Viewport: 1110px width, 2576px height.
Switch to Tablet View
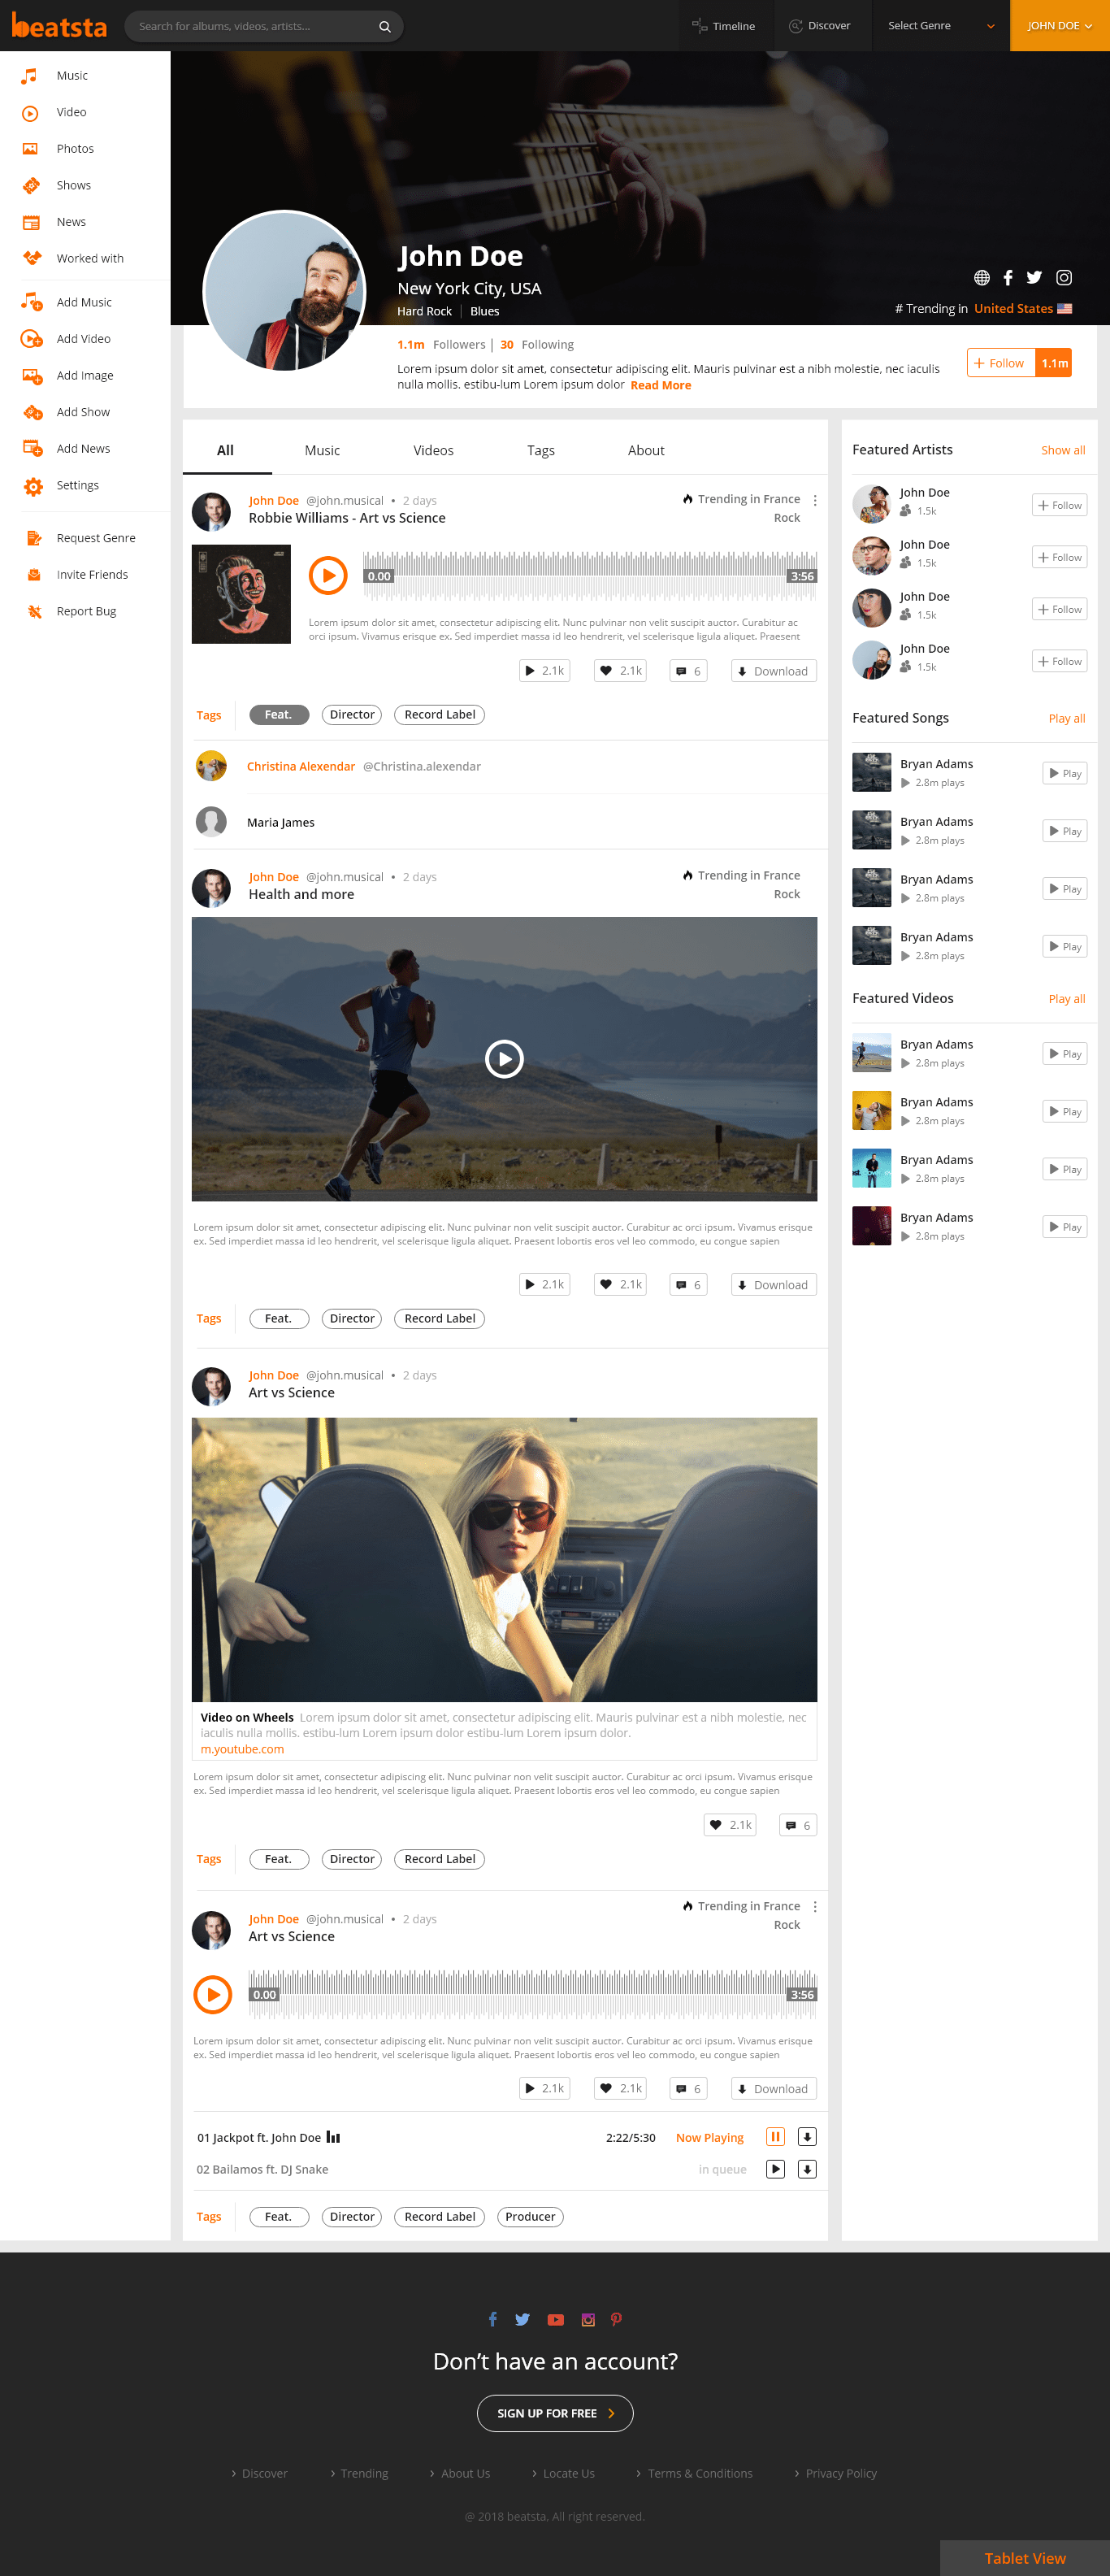pyautogui.click(x=1025, y=2558)
